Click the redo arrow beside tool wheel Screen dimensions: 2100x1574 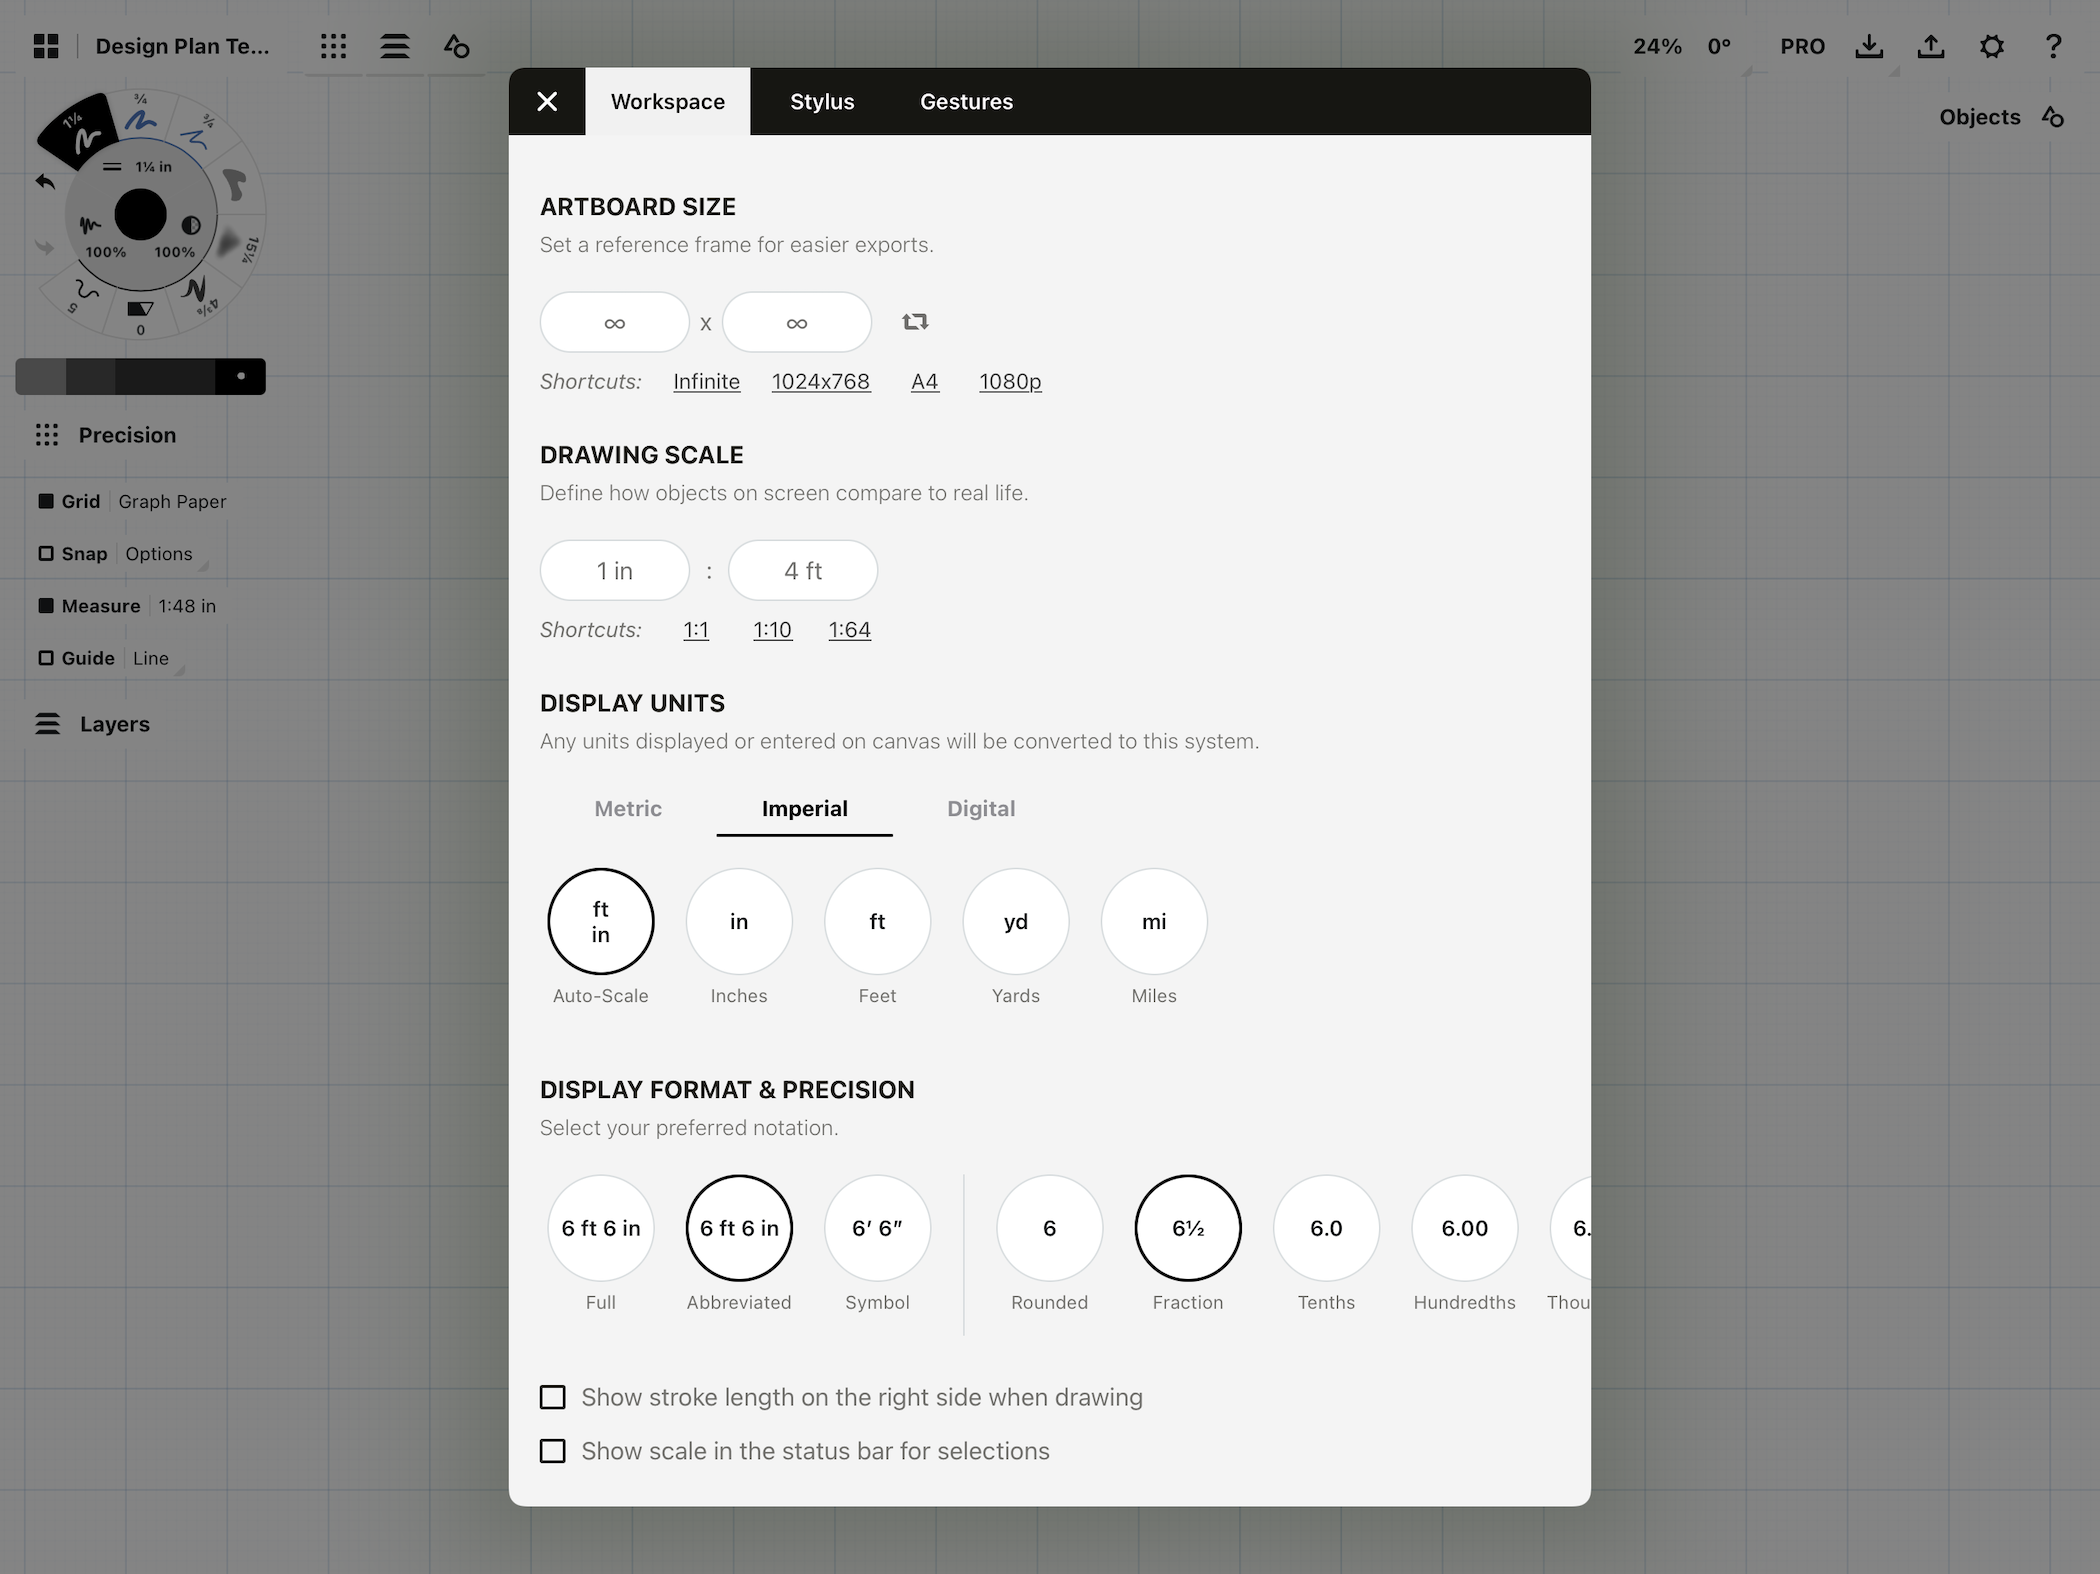44,247
